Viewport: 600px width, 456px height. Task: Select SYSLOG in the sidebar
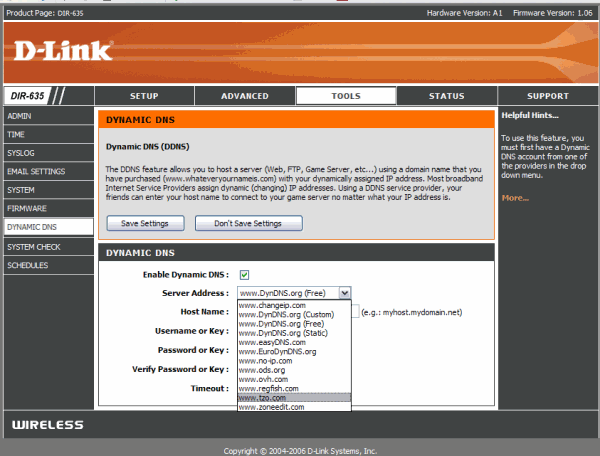pos(49,153)
